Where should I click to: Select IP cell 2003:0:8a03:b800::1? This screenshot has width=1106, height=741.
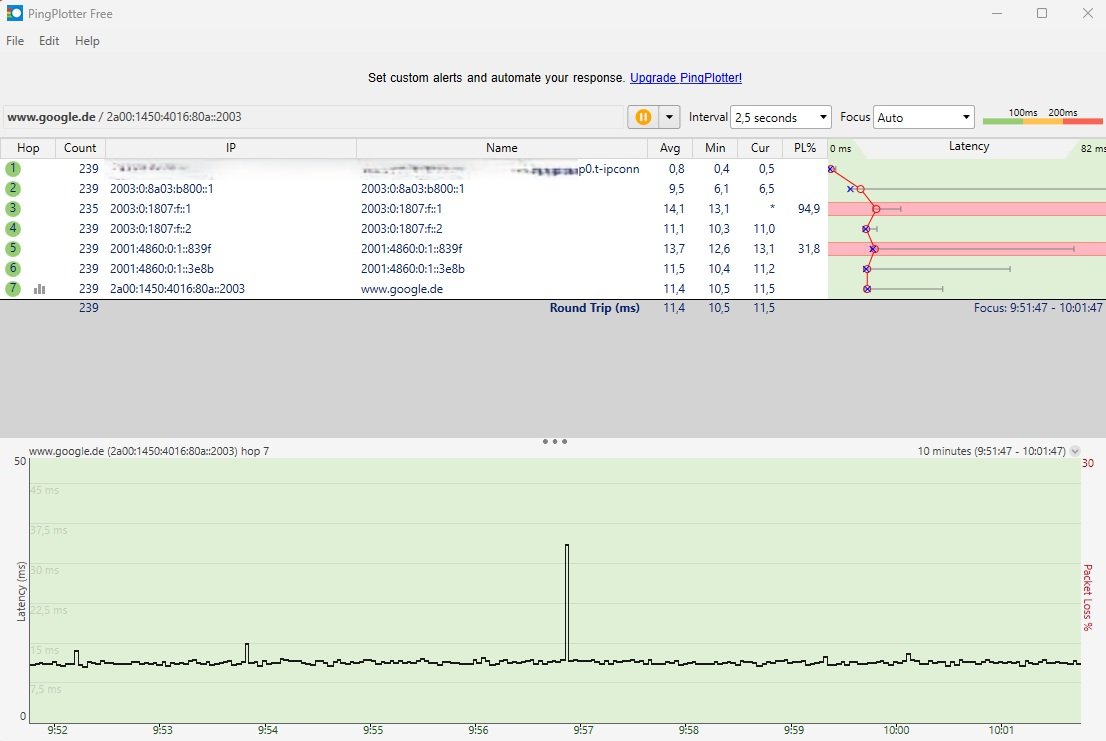(162, 189)
